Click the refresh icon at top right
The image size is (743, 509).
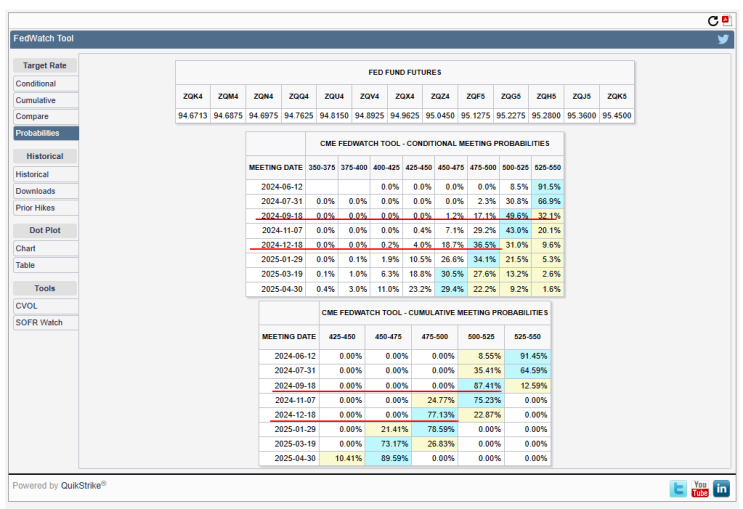tap(713, 21)
